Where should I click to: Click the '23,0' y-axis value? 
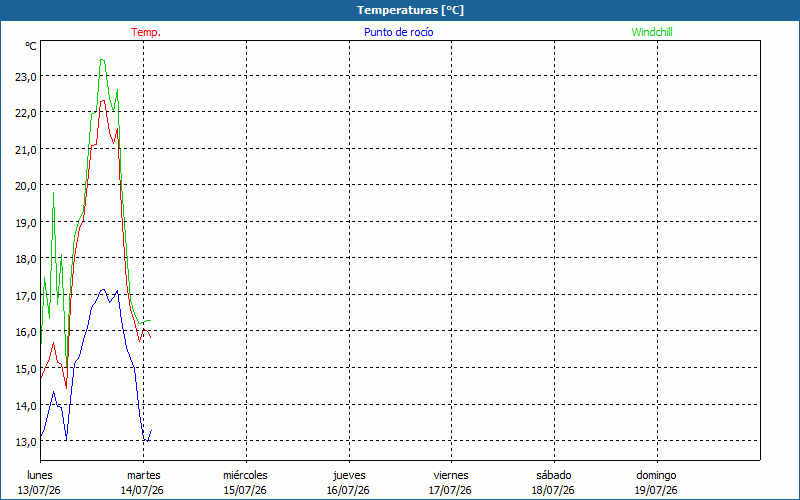(26, 77)
